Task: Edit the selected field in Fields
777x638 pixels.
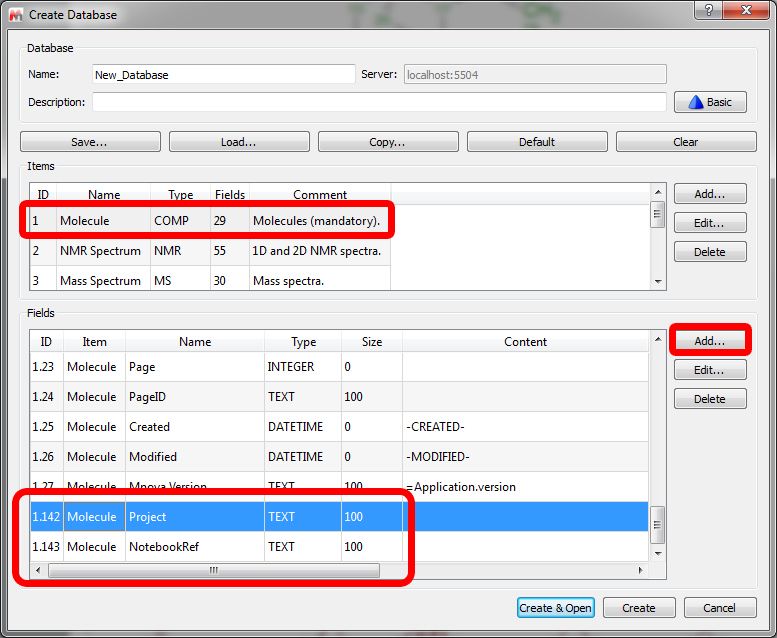Action: point(710,370)
